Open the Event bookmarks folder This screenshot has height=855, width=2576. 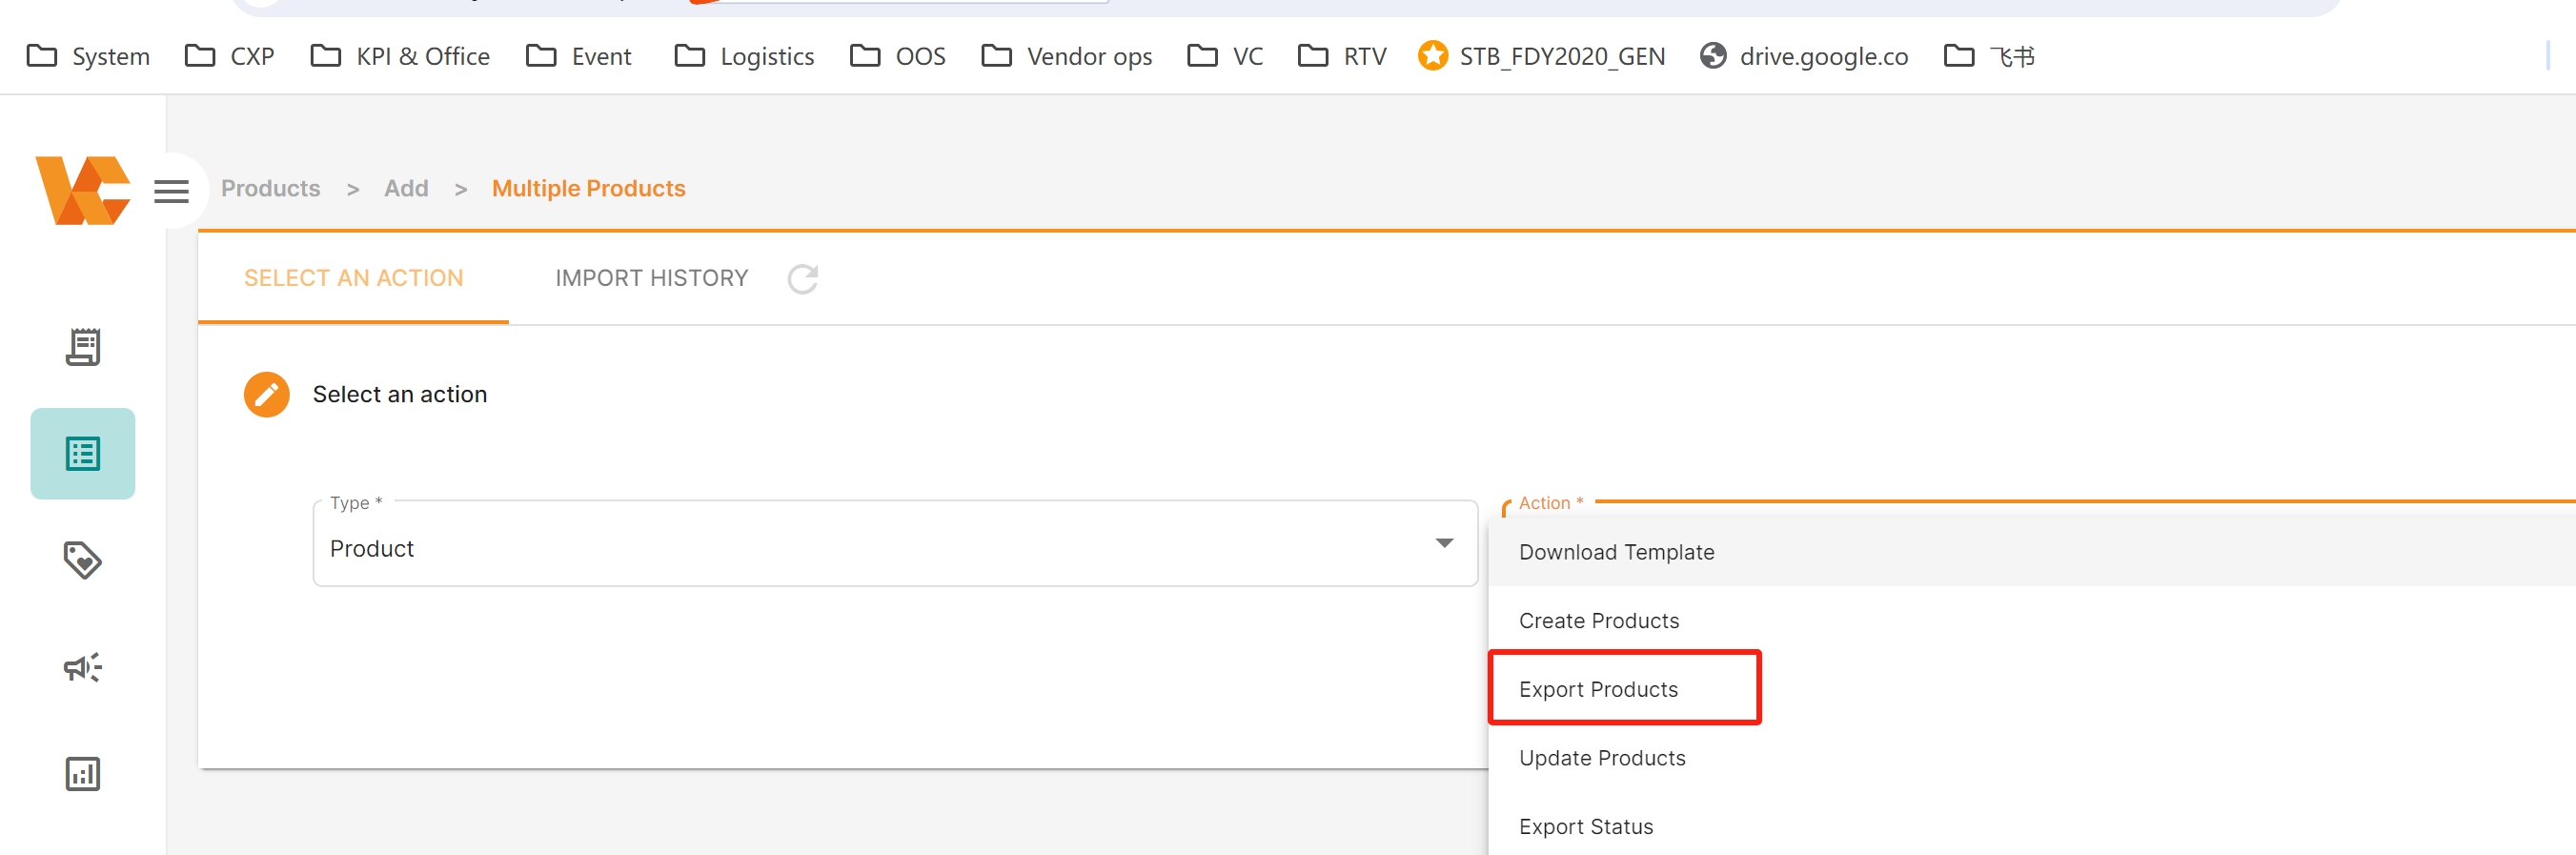coord(579,56)
